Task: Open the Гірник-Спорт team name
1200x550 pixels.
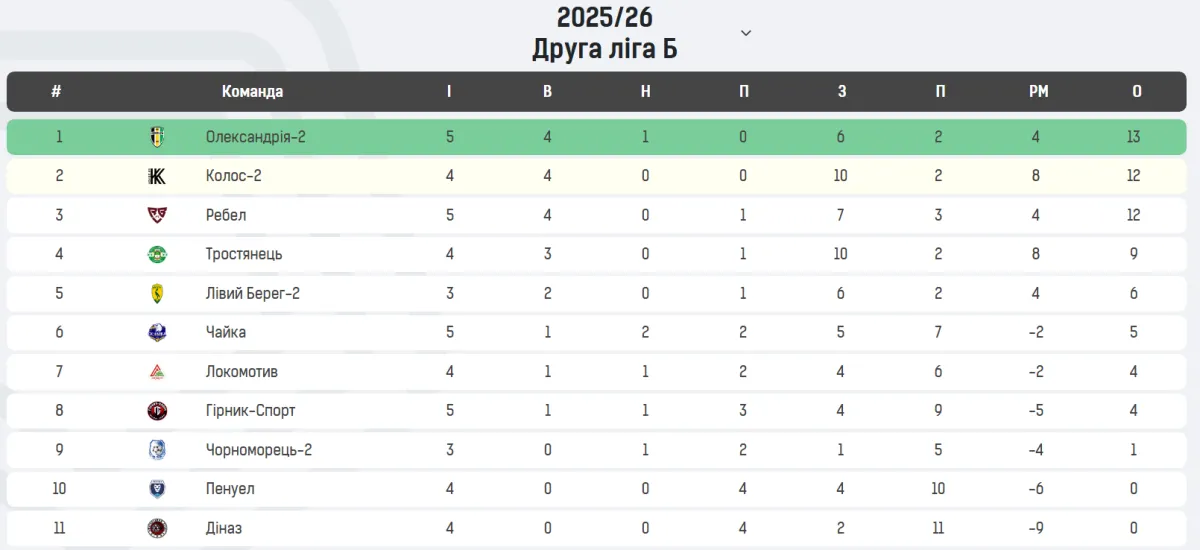Action: click(x=250, y=411)
